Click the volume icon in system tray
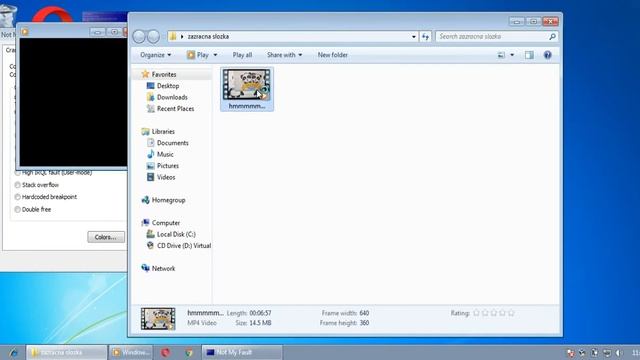The height and width of the screenshot is (360, 640). tap(619, 353)
